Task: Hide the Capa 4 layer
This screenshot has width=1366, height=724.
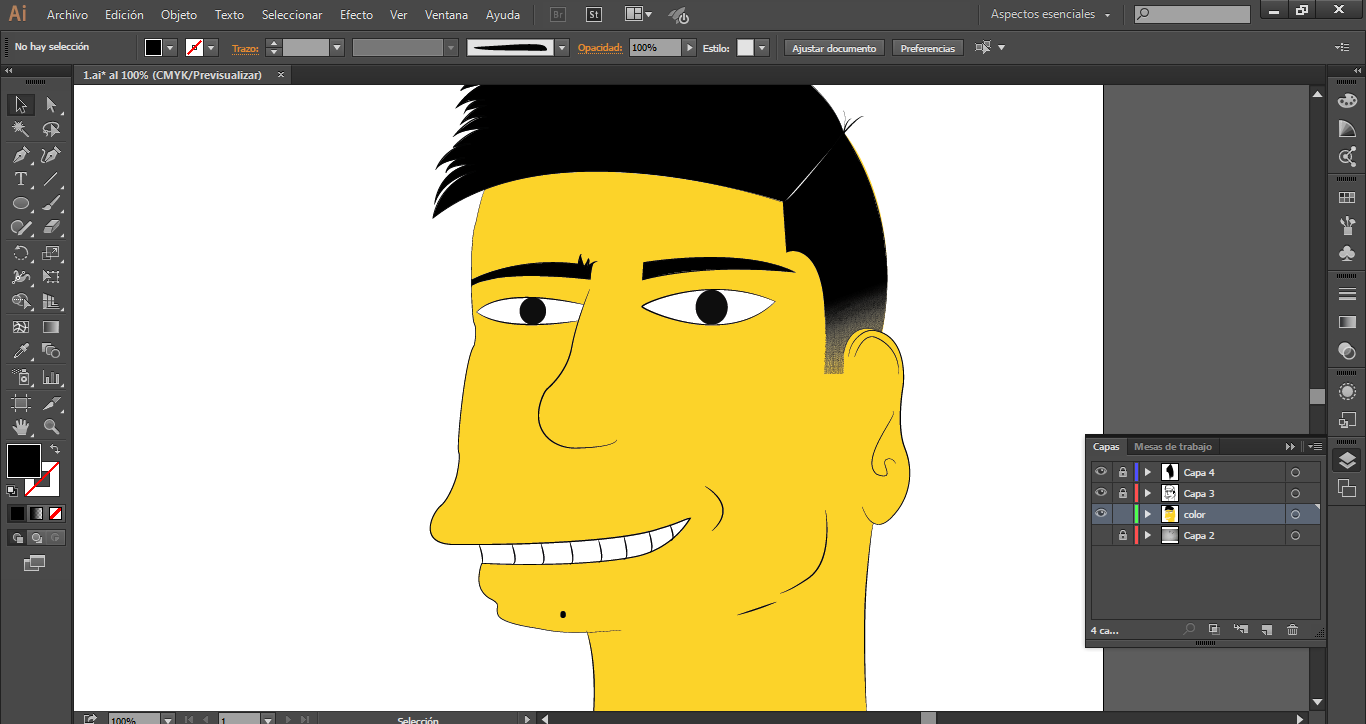Action: coord(1101,472)
